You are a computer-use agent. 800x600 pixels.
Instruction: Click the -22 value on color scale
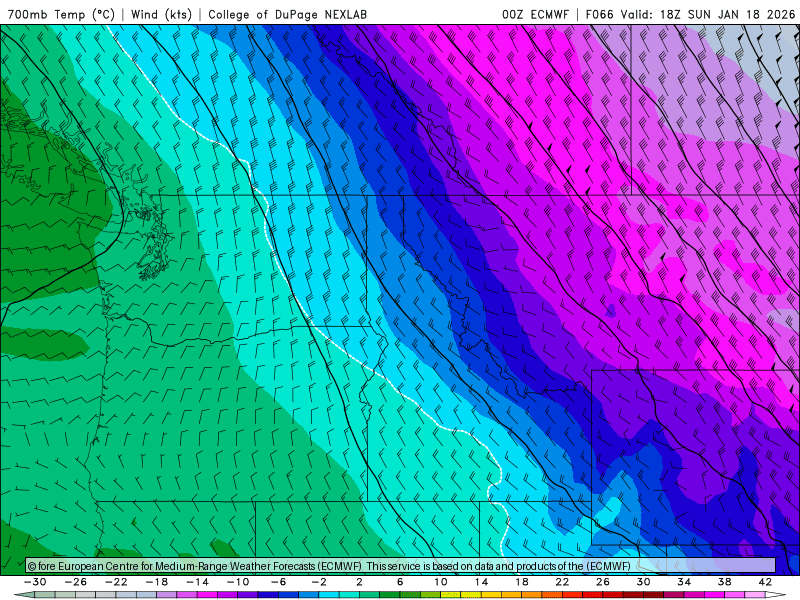[x=116, y=582]
